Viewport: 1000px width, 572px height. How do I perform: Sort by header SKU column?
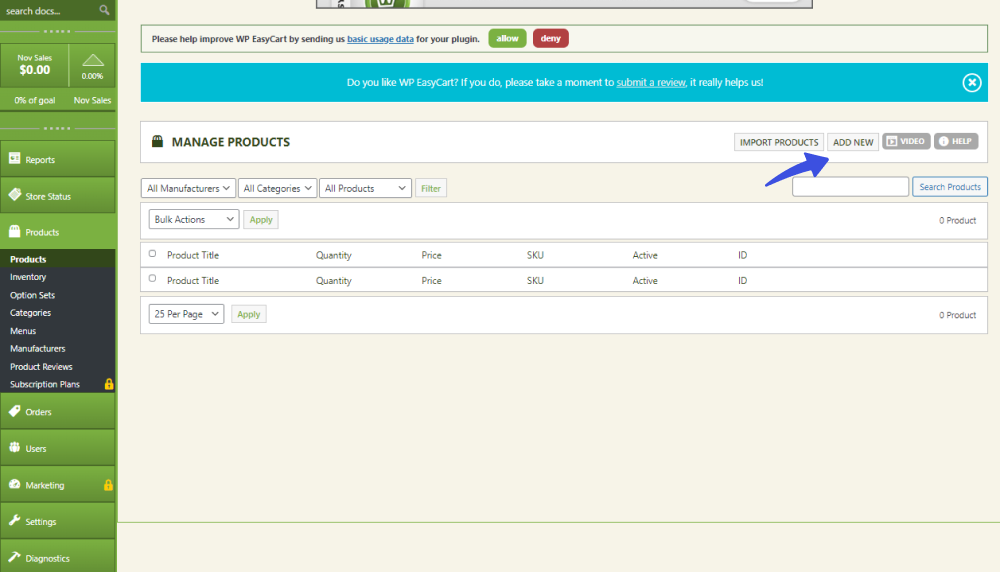[535, 255]
